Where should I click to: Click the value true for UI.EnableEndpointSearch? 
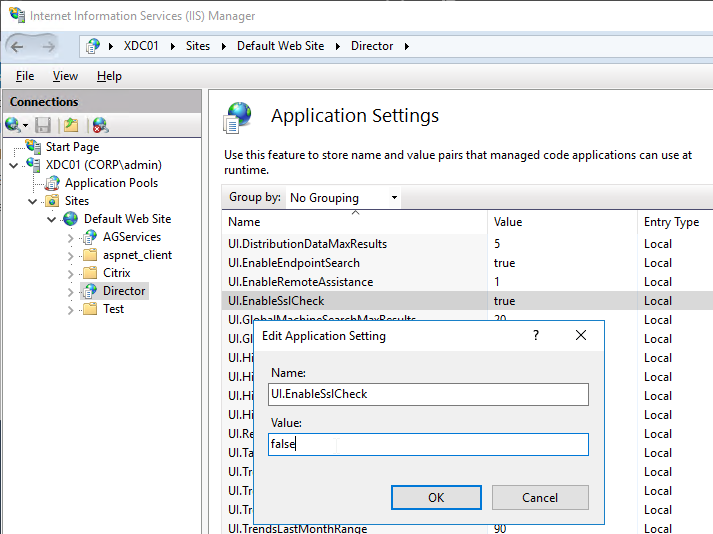point(504,263)
